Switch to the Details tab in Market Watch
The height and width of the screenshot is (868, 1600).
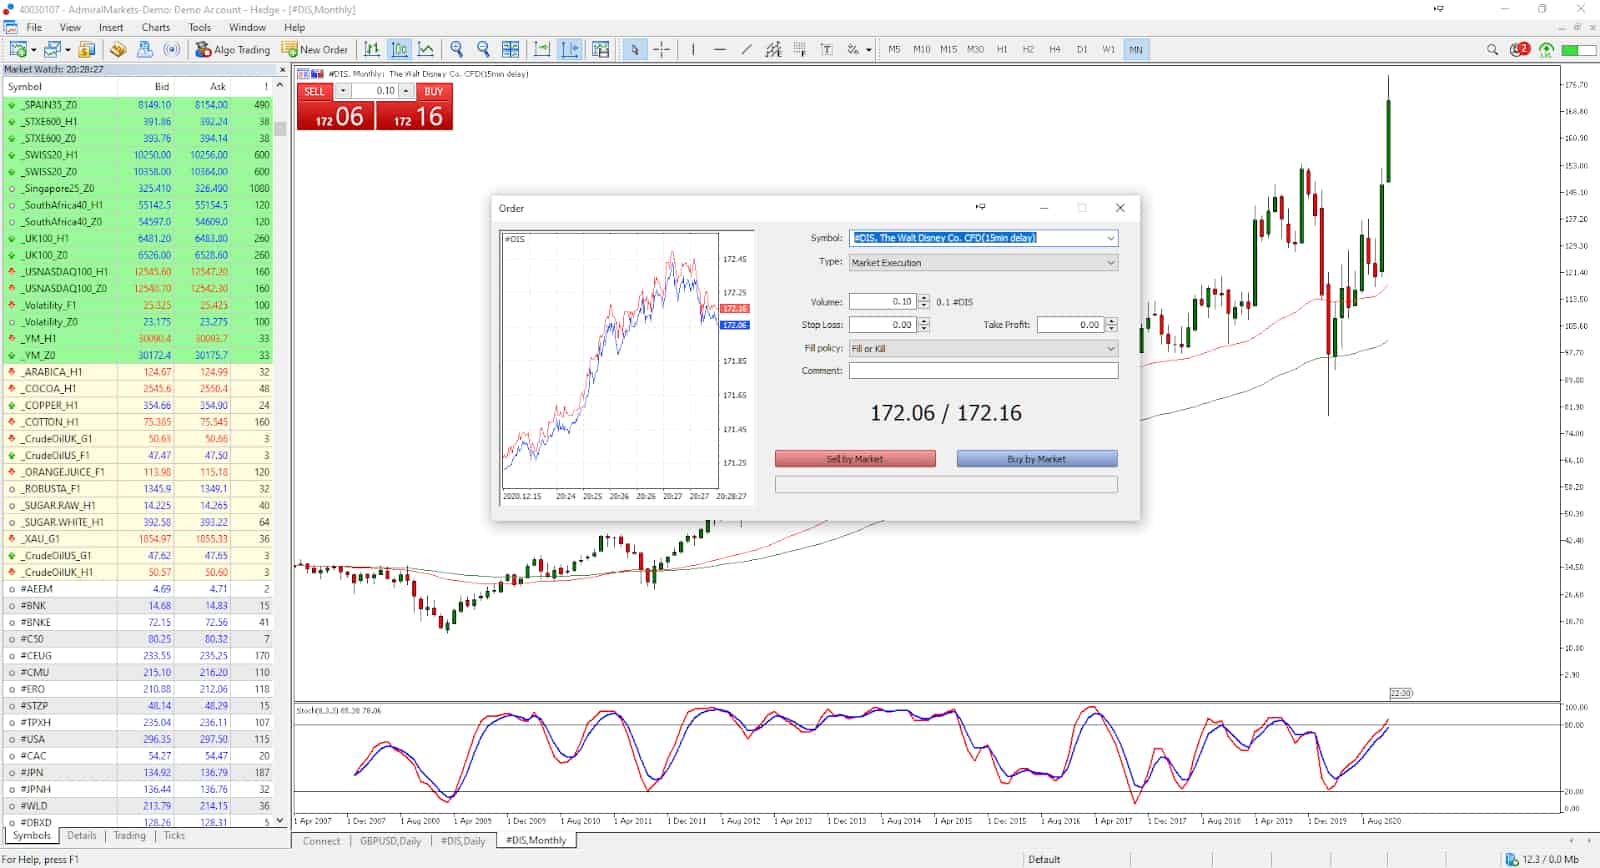[82, 835]
